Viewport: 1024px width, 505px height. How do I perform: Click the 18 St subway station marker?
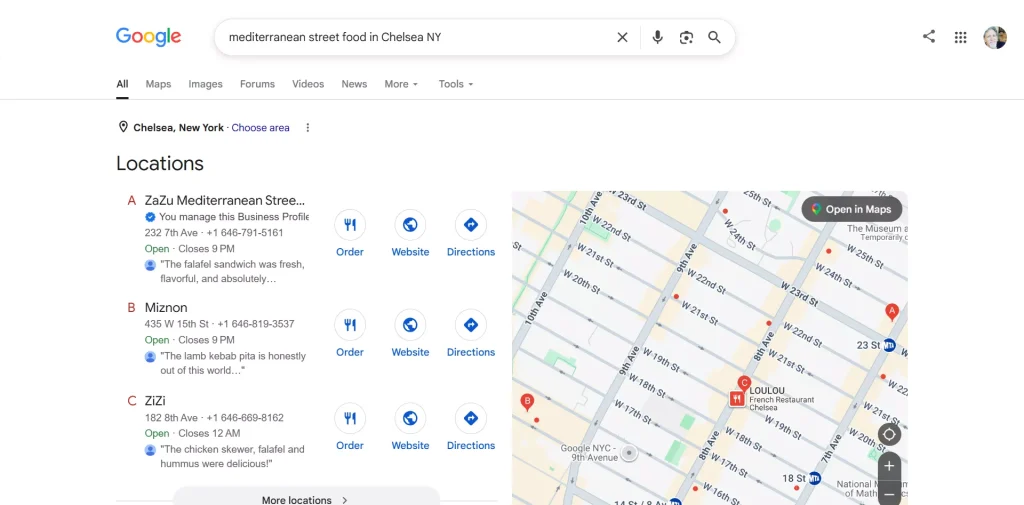pyautogui.click(x=814, y=478)
